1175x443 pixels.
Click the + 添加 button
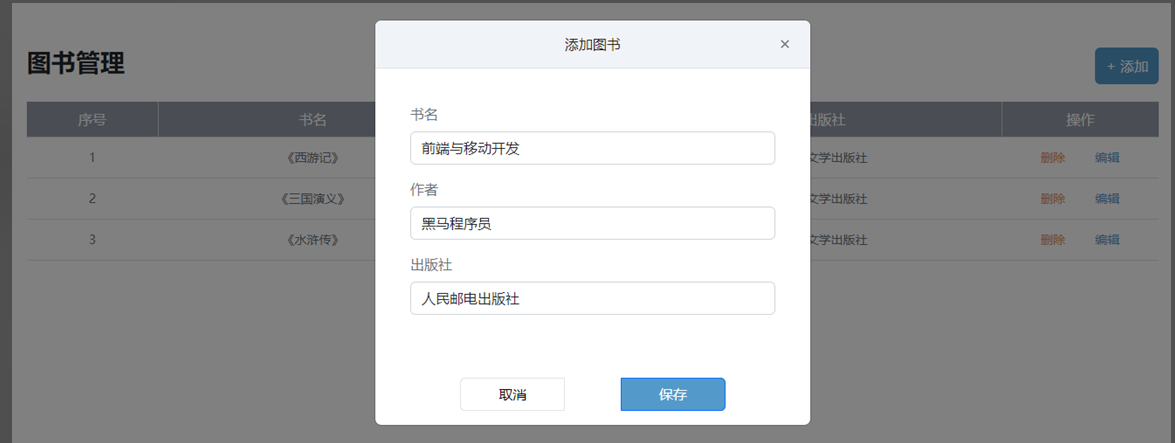coord(1126,66)
